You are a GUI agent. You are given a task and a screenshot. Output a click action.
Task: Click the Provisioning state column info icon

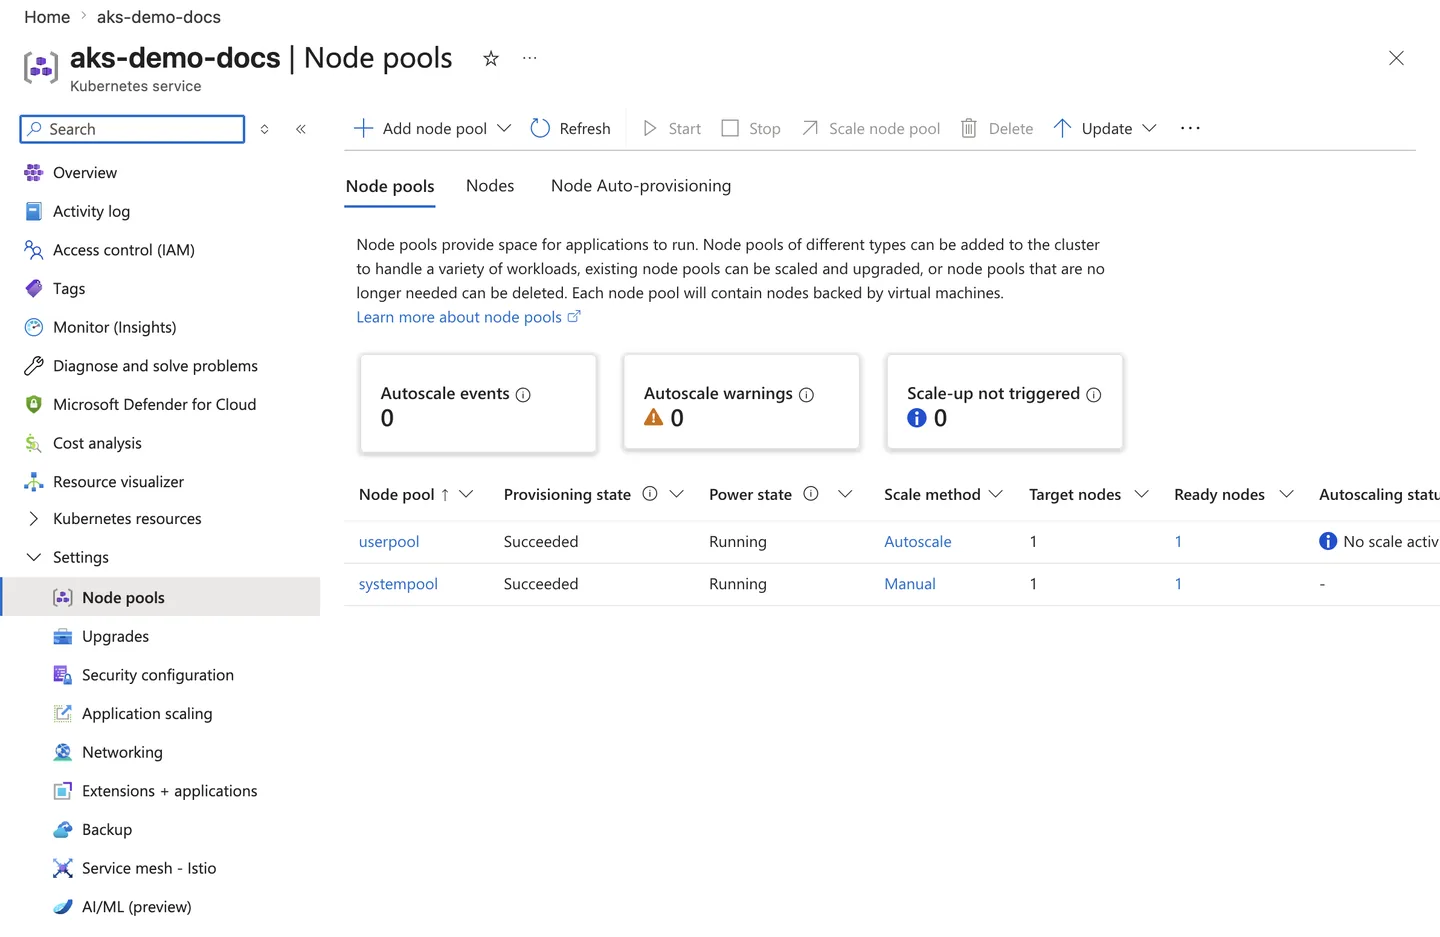(650, 494)
